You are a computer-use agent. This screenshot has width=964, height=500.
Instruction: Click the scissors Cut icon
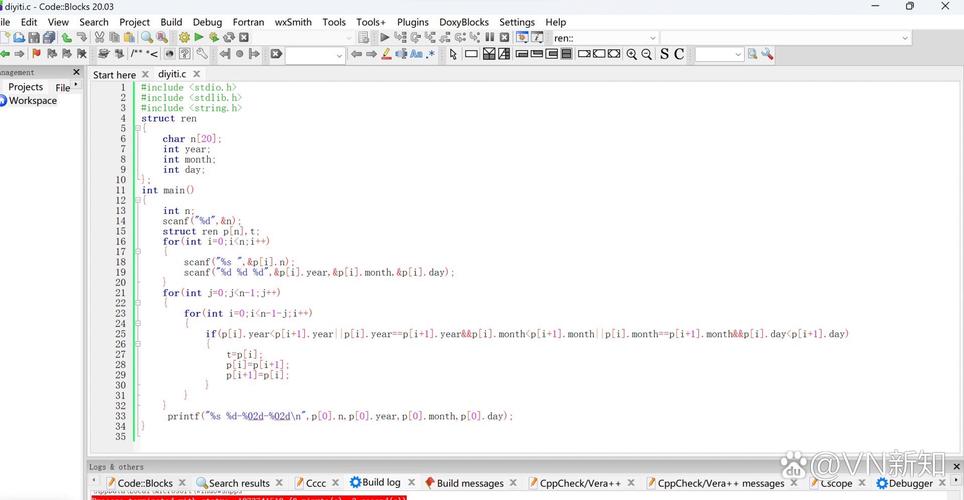coord(100,38)
